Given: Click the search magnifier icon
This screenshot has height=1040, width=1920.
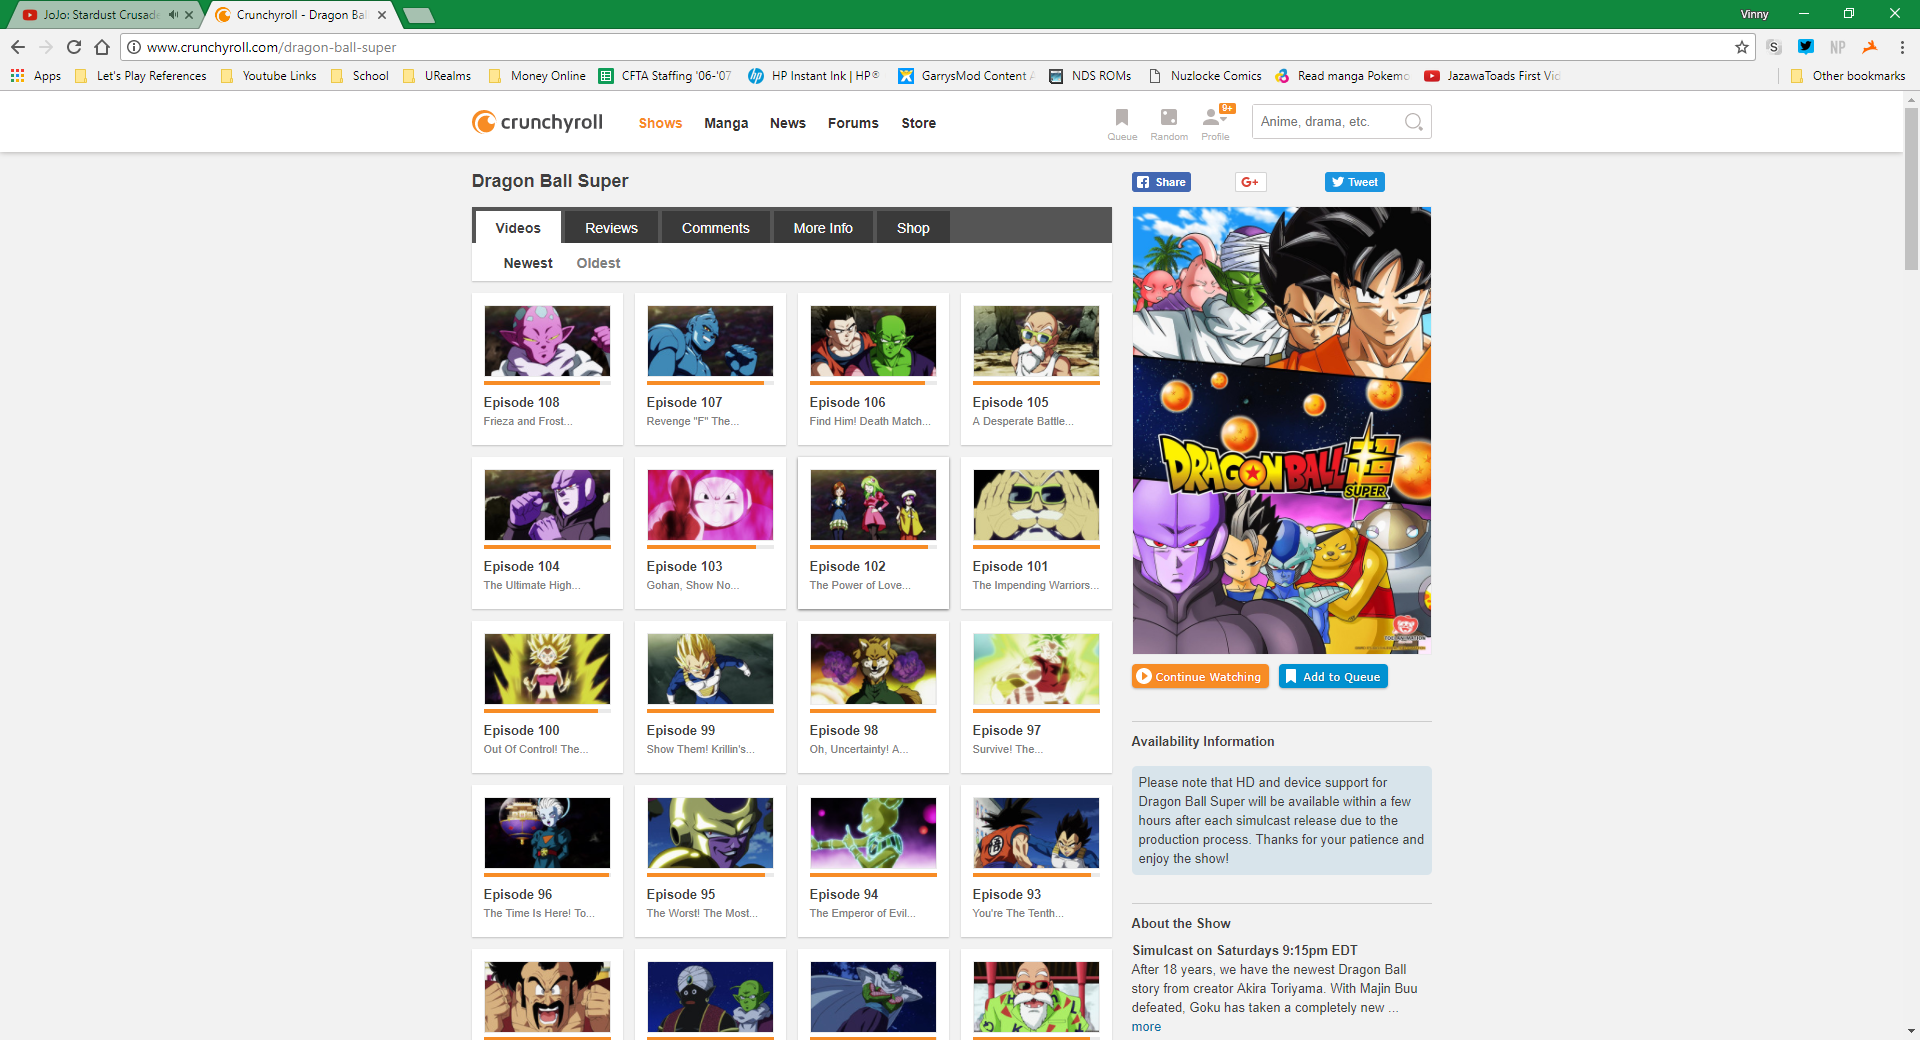Looking at the screenshot, I should [x=1413, y=122].
